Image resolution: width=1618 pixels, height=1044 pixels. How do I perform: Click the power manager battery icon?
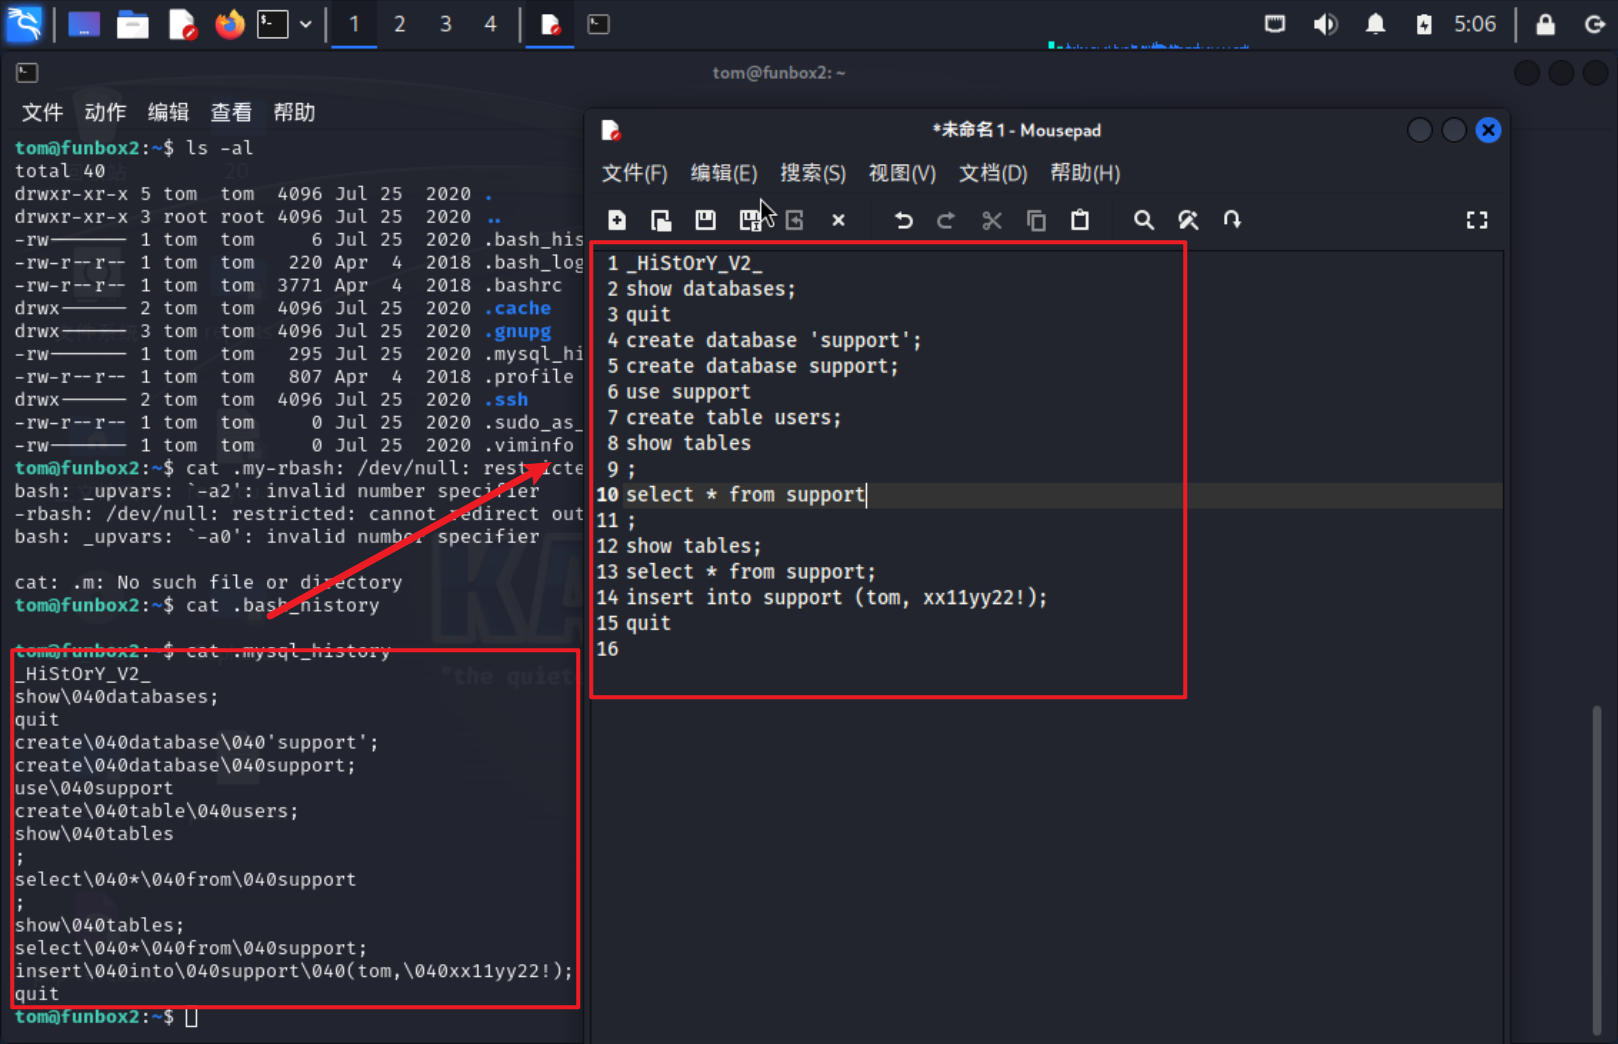[1424, 24]
